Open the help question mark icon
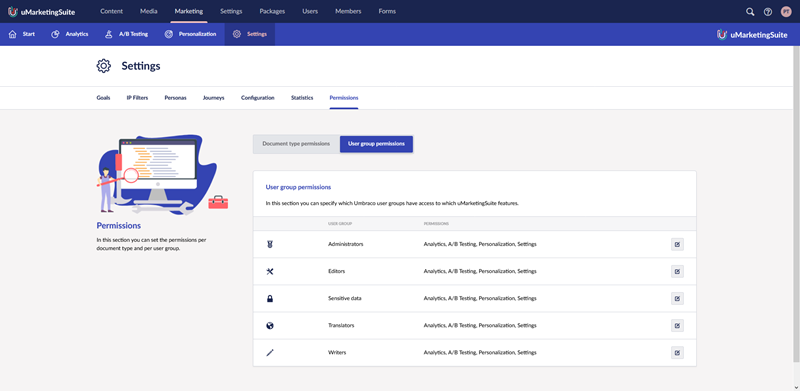The image size is (800, 391). [x=768, y=11]
